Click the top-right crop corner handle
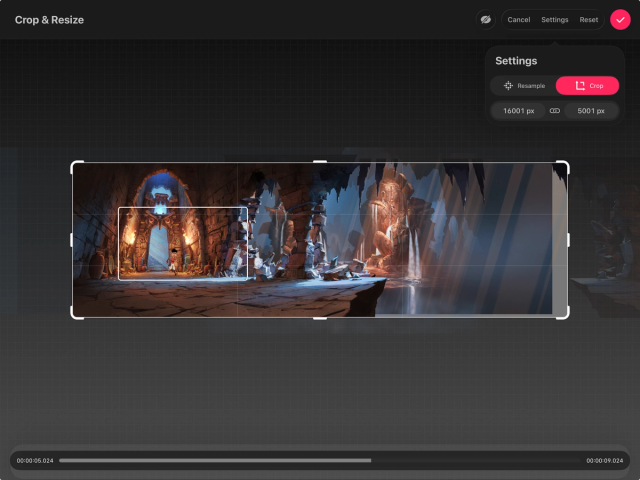The height and width of the screenshot is (480, 640). point(563,167)
